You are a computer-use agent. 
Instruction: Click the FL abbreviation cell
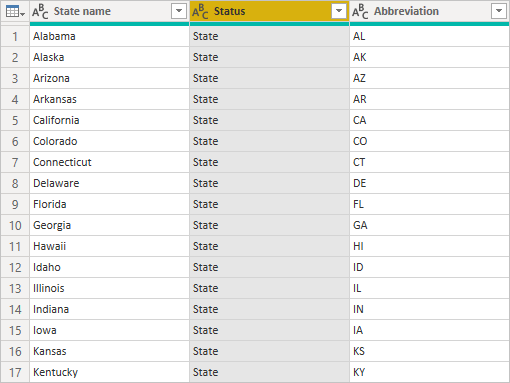pyautogui.click(x=429, y=204)
